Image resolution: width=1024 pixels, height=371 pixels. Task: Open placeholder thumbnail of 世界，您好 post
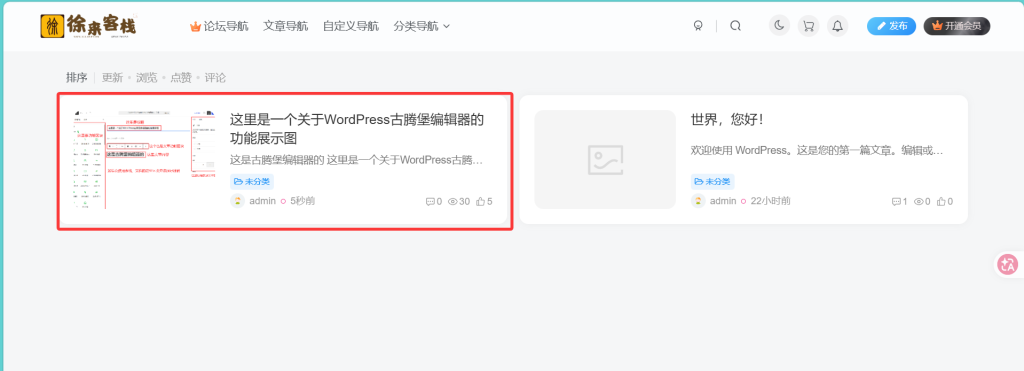coord(605,159)
